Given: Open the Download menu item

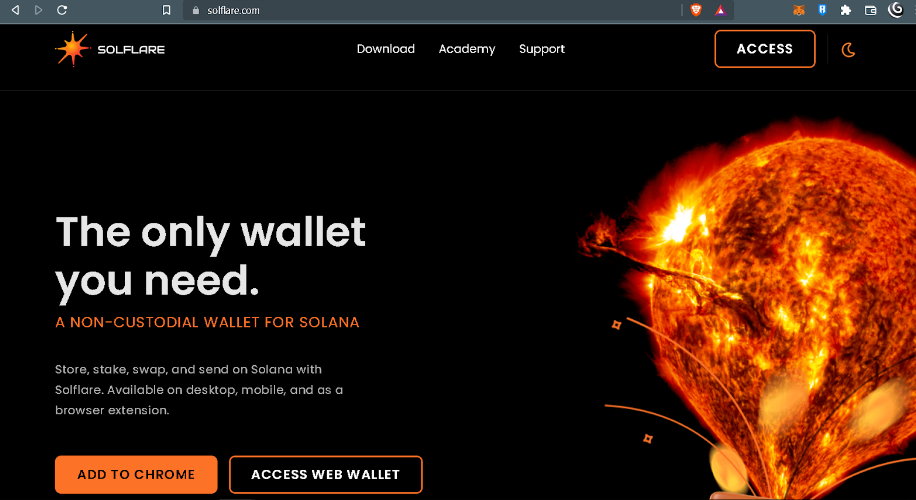Looking at the screenshot, I should click(x=386, y=49).
